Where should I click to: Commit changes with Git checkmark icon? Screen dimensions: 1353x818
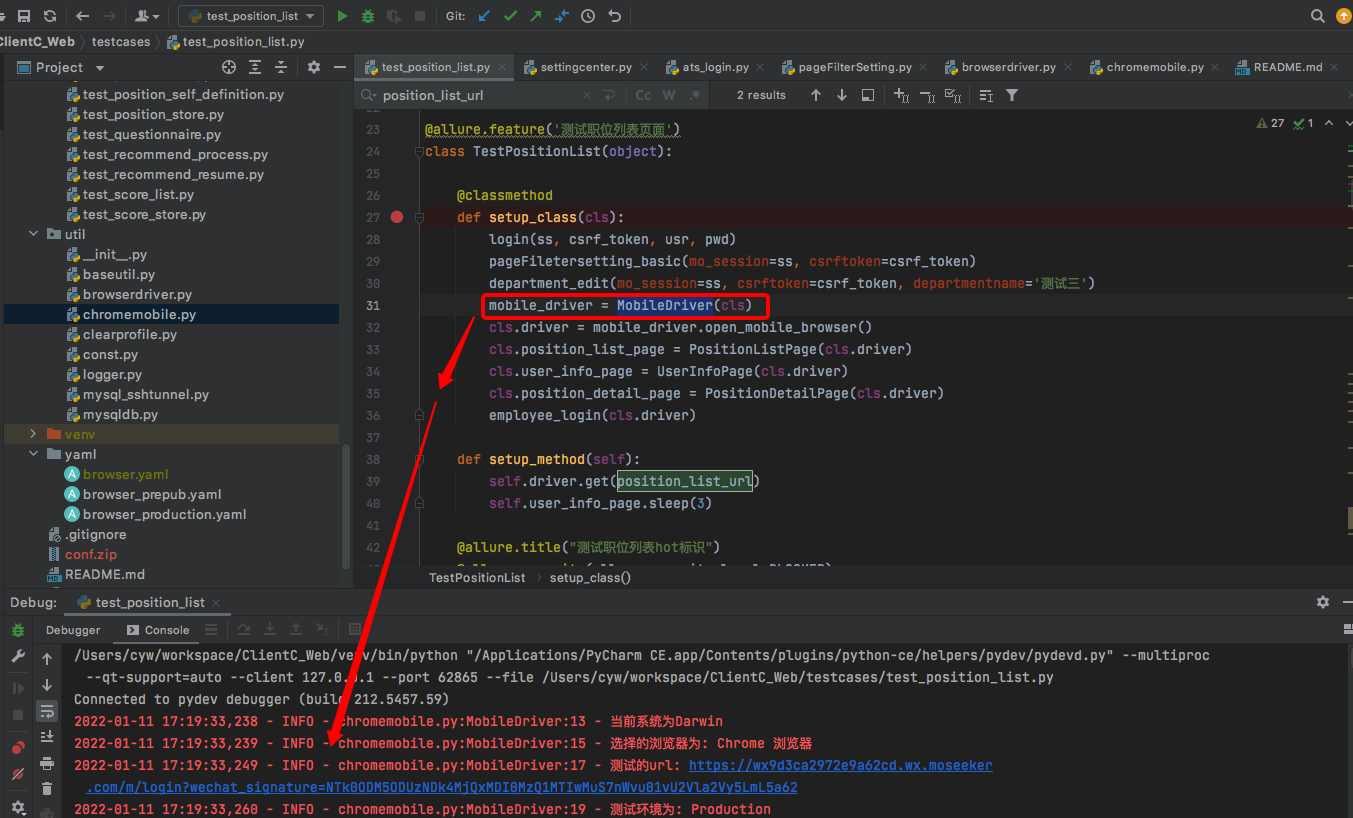coord(511,16)
